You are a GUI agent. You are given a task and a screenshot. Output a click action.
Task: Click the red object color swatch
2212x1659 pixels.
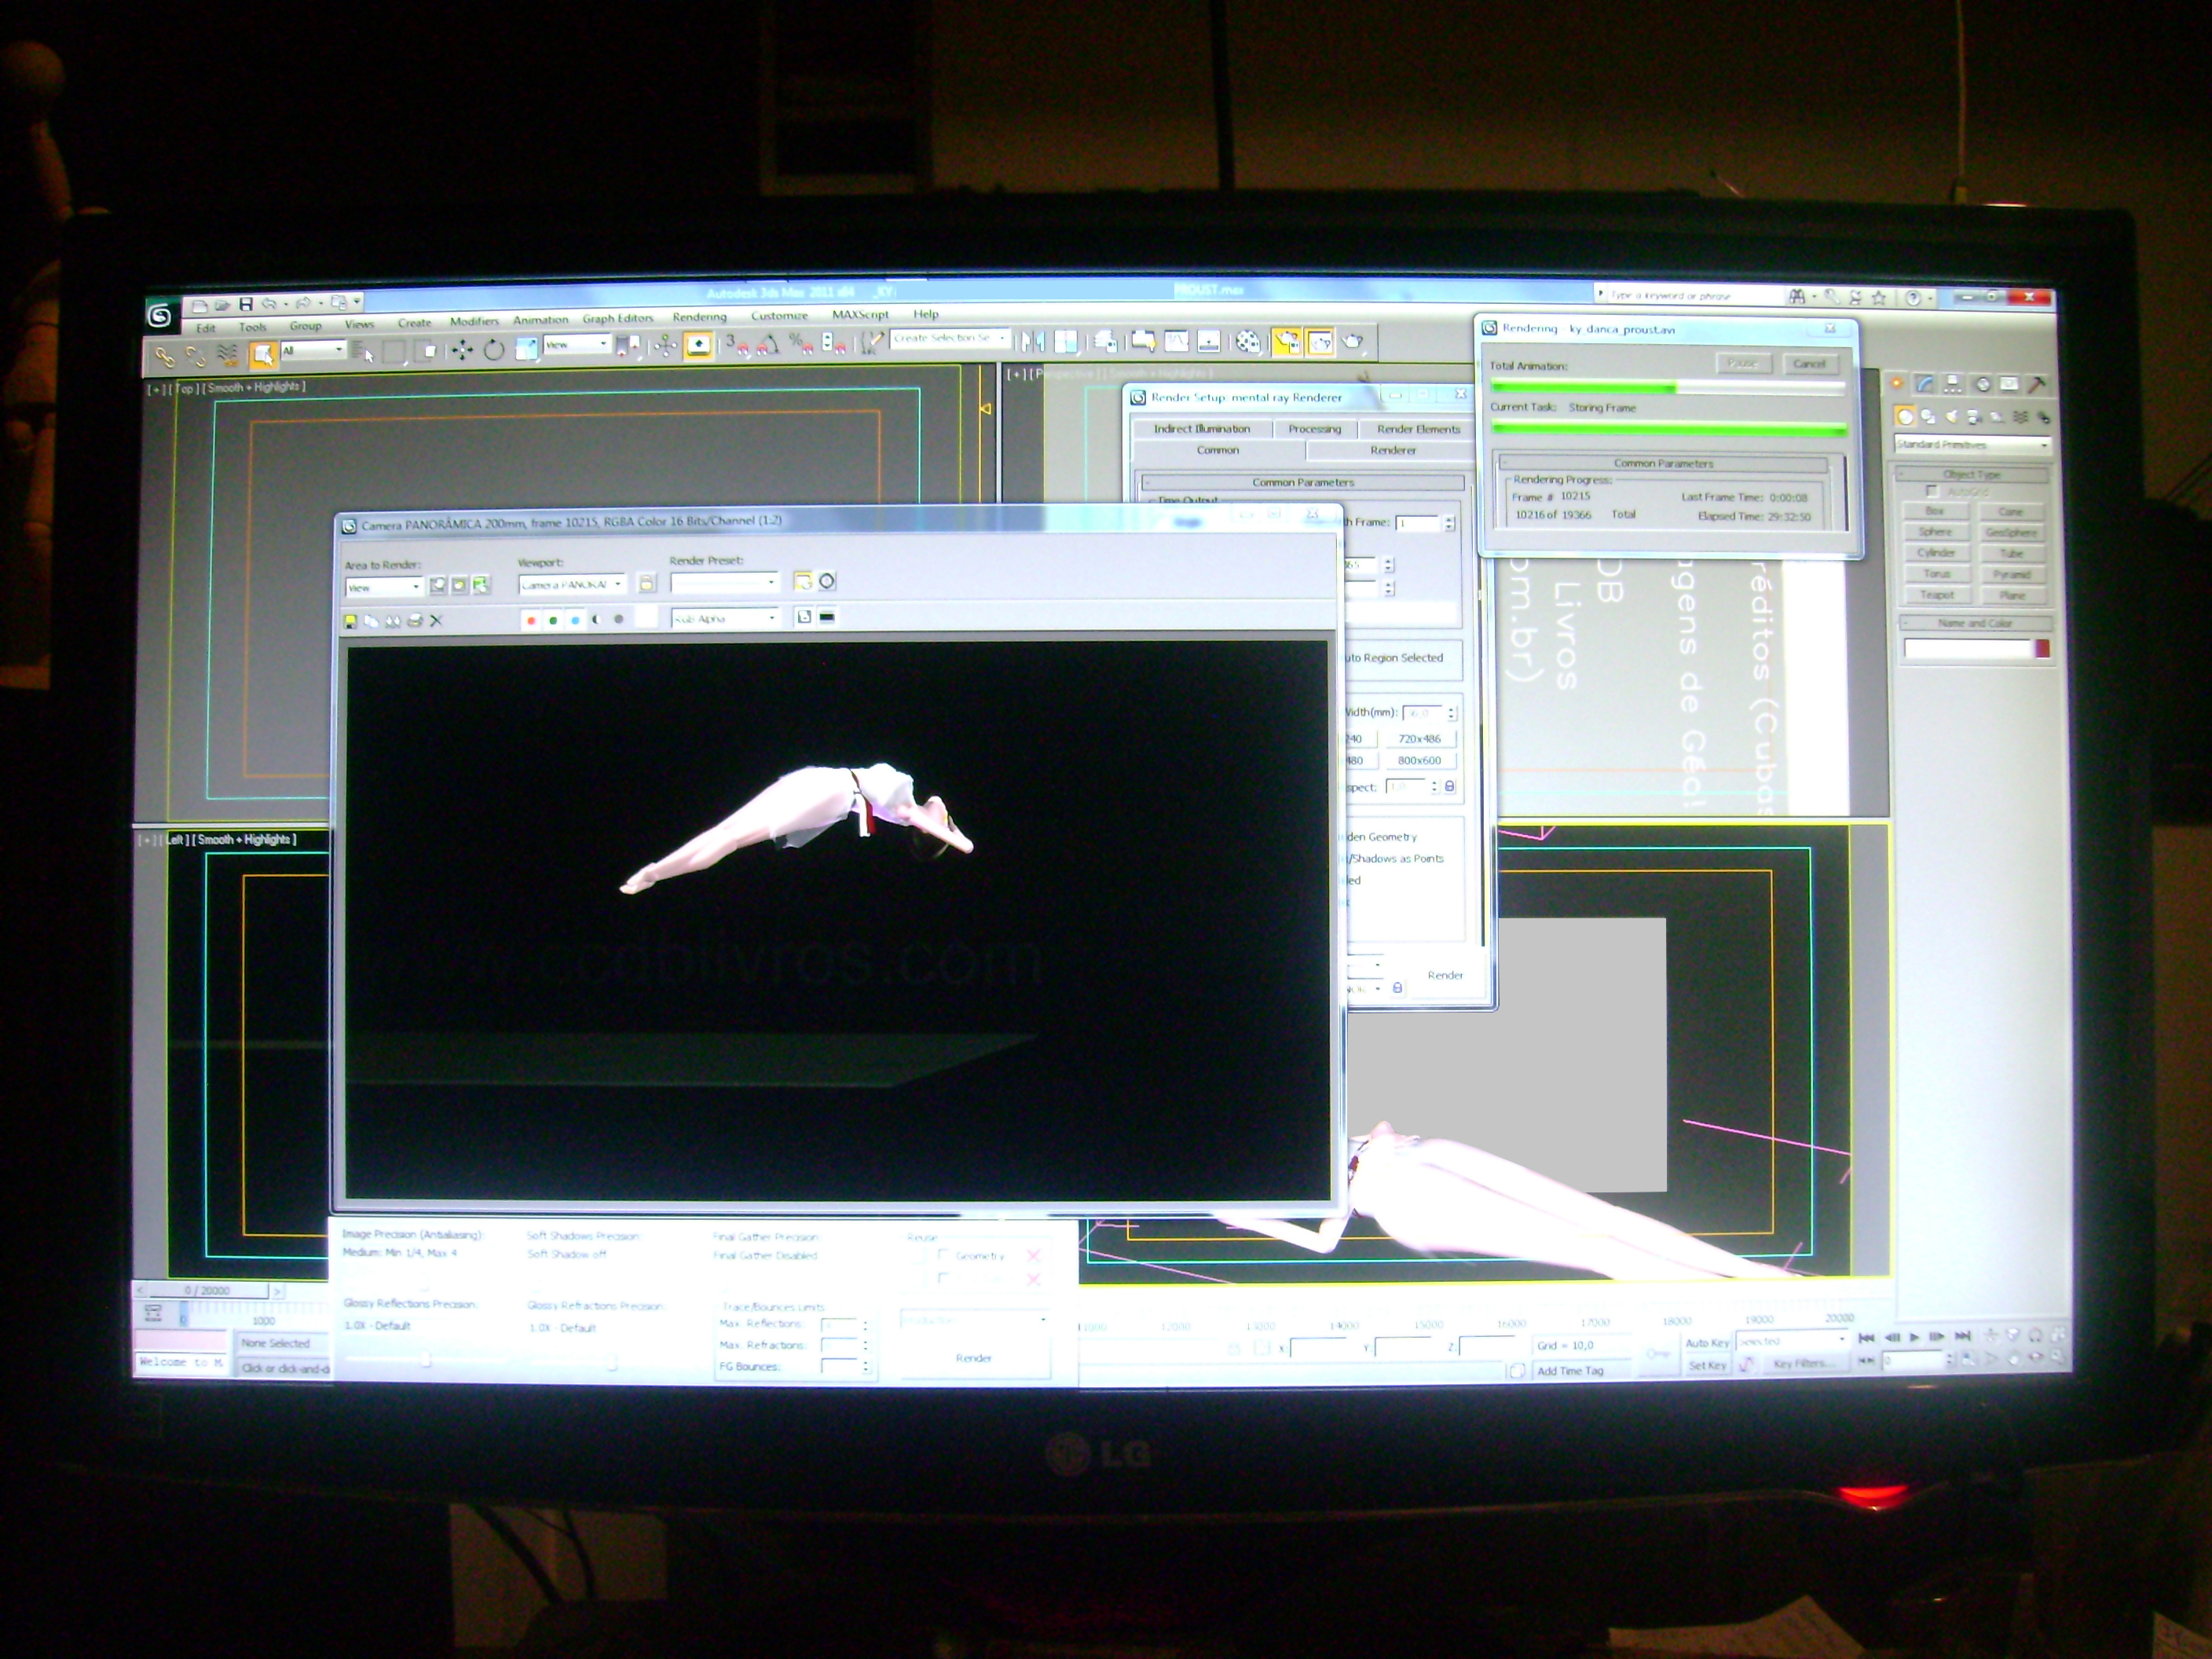(2042, 649)
